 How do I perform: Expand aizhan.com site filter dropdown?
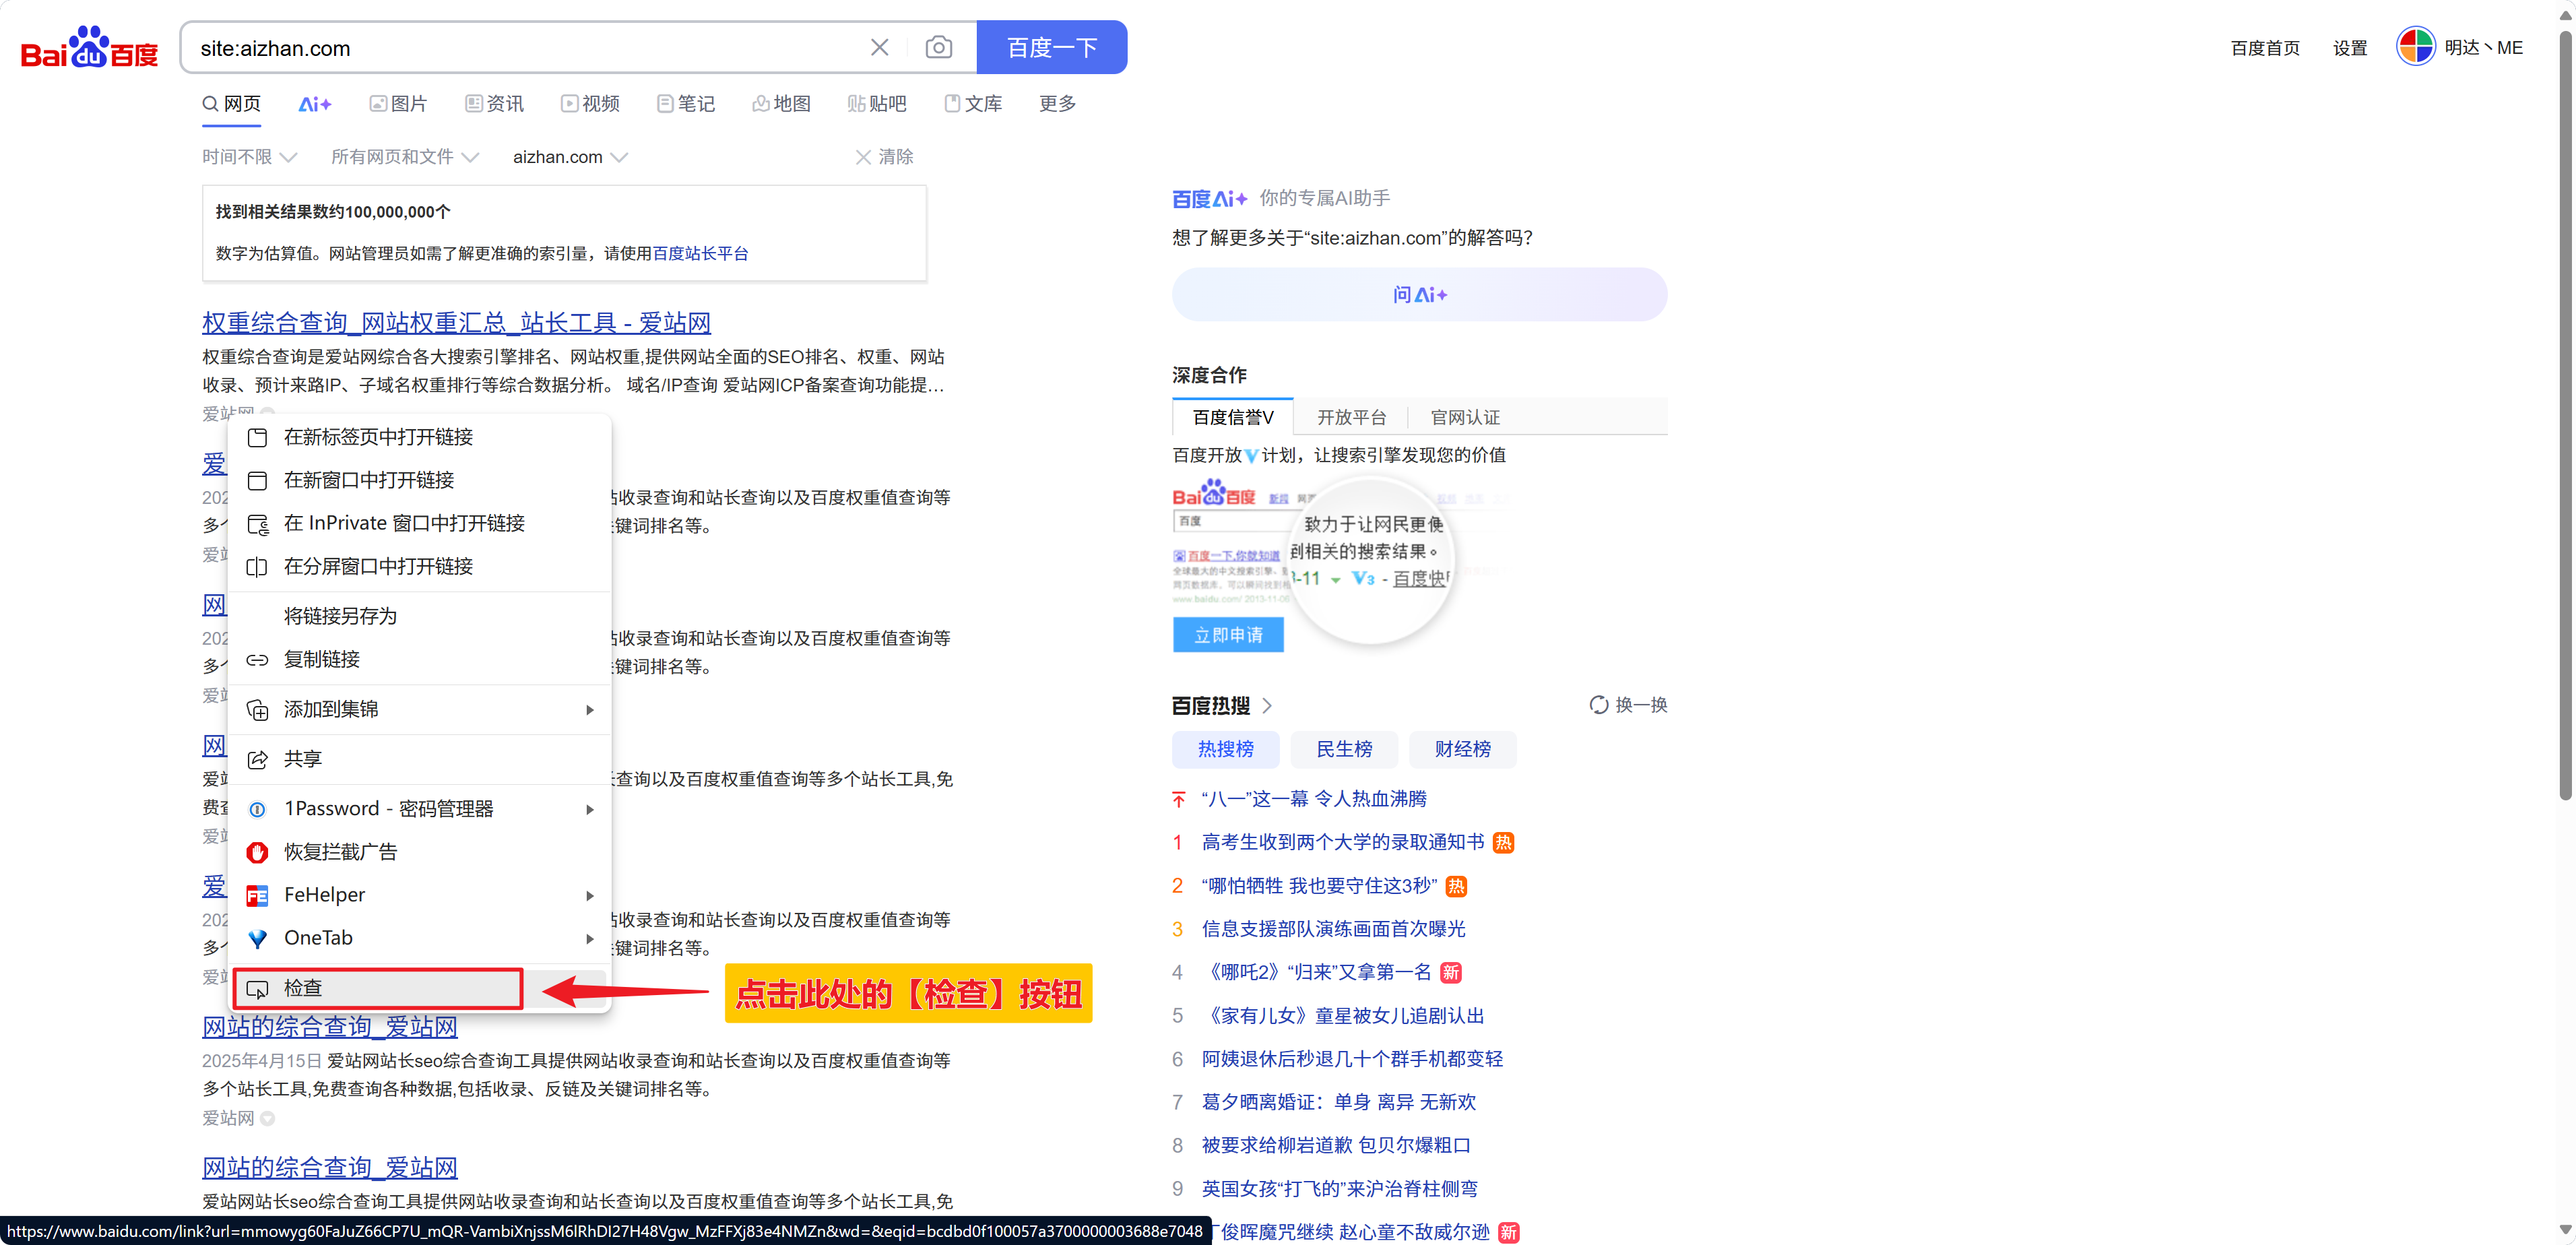tap(570, 157)
